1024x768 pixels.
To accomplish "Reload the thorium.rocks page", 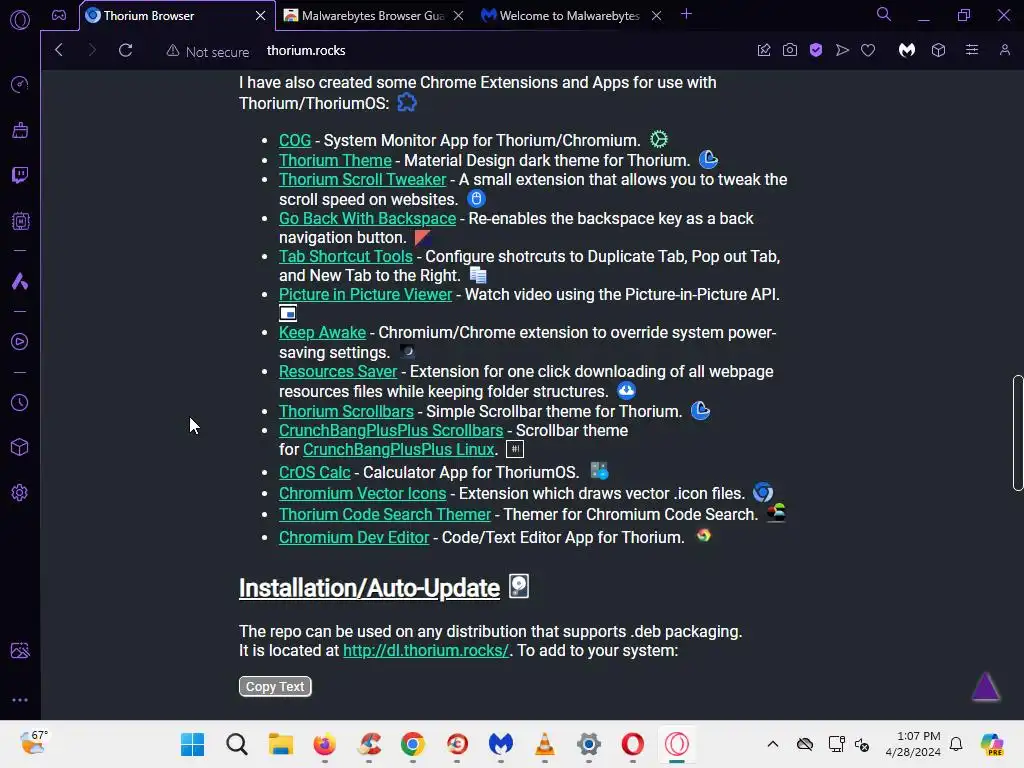I will (125, 50).
